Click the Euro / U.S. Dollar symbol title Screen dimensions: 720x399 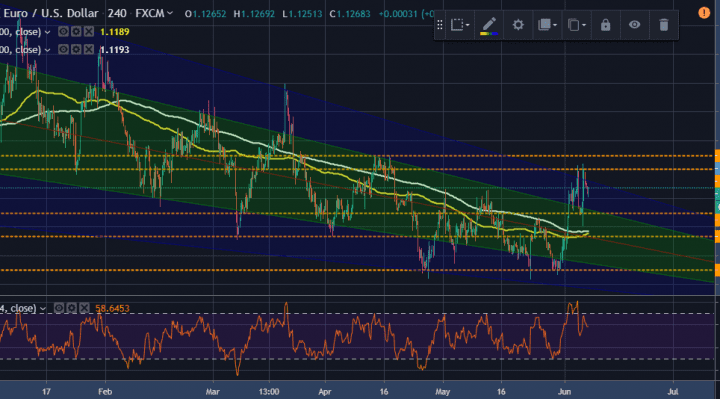tap(51, 13)
